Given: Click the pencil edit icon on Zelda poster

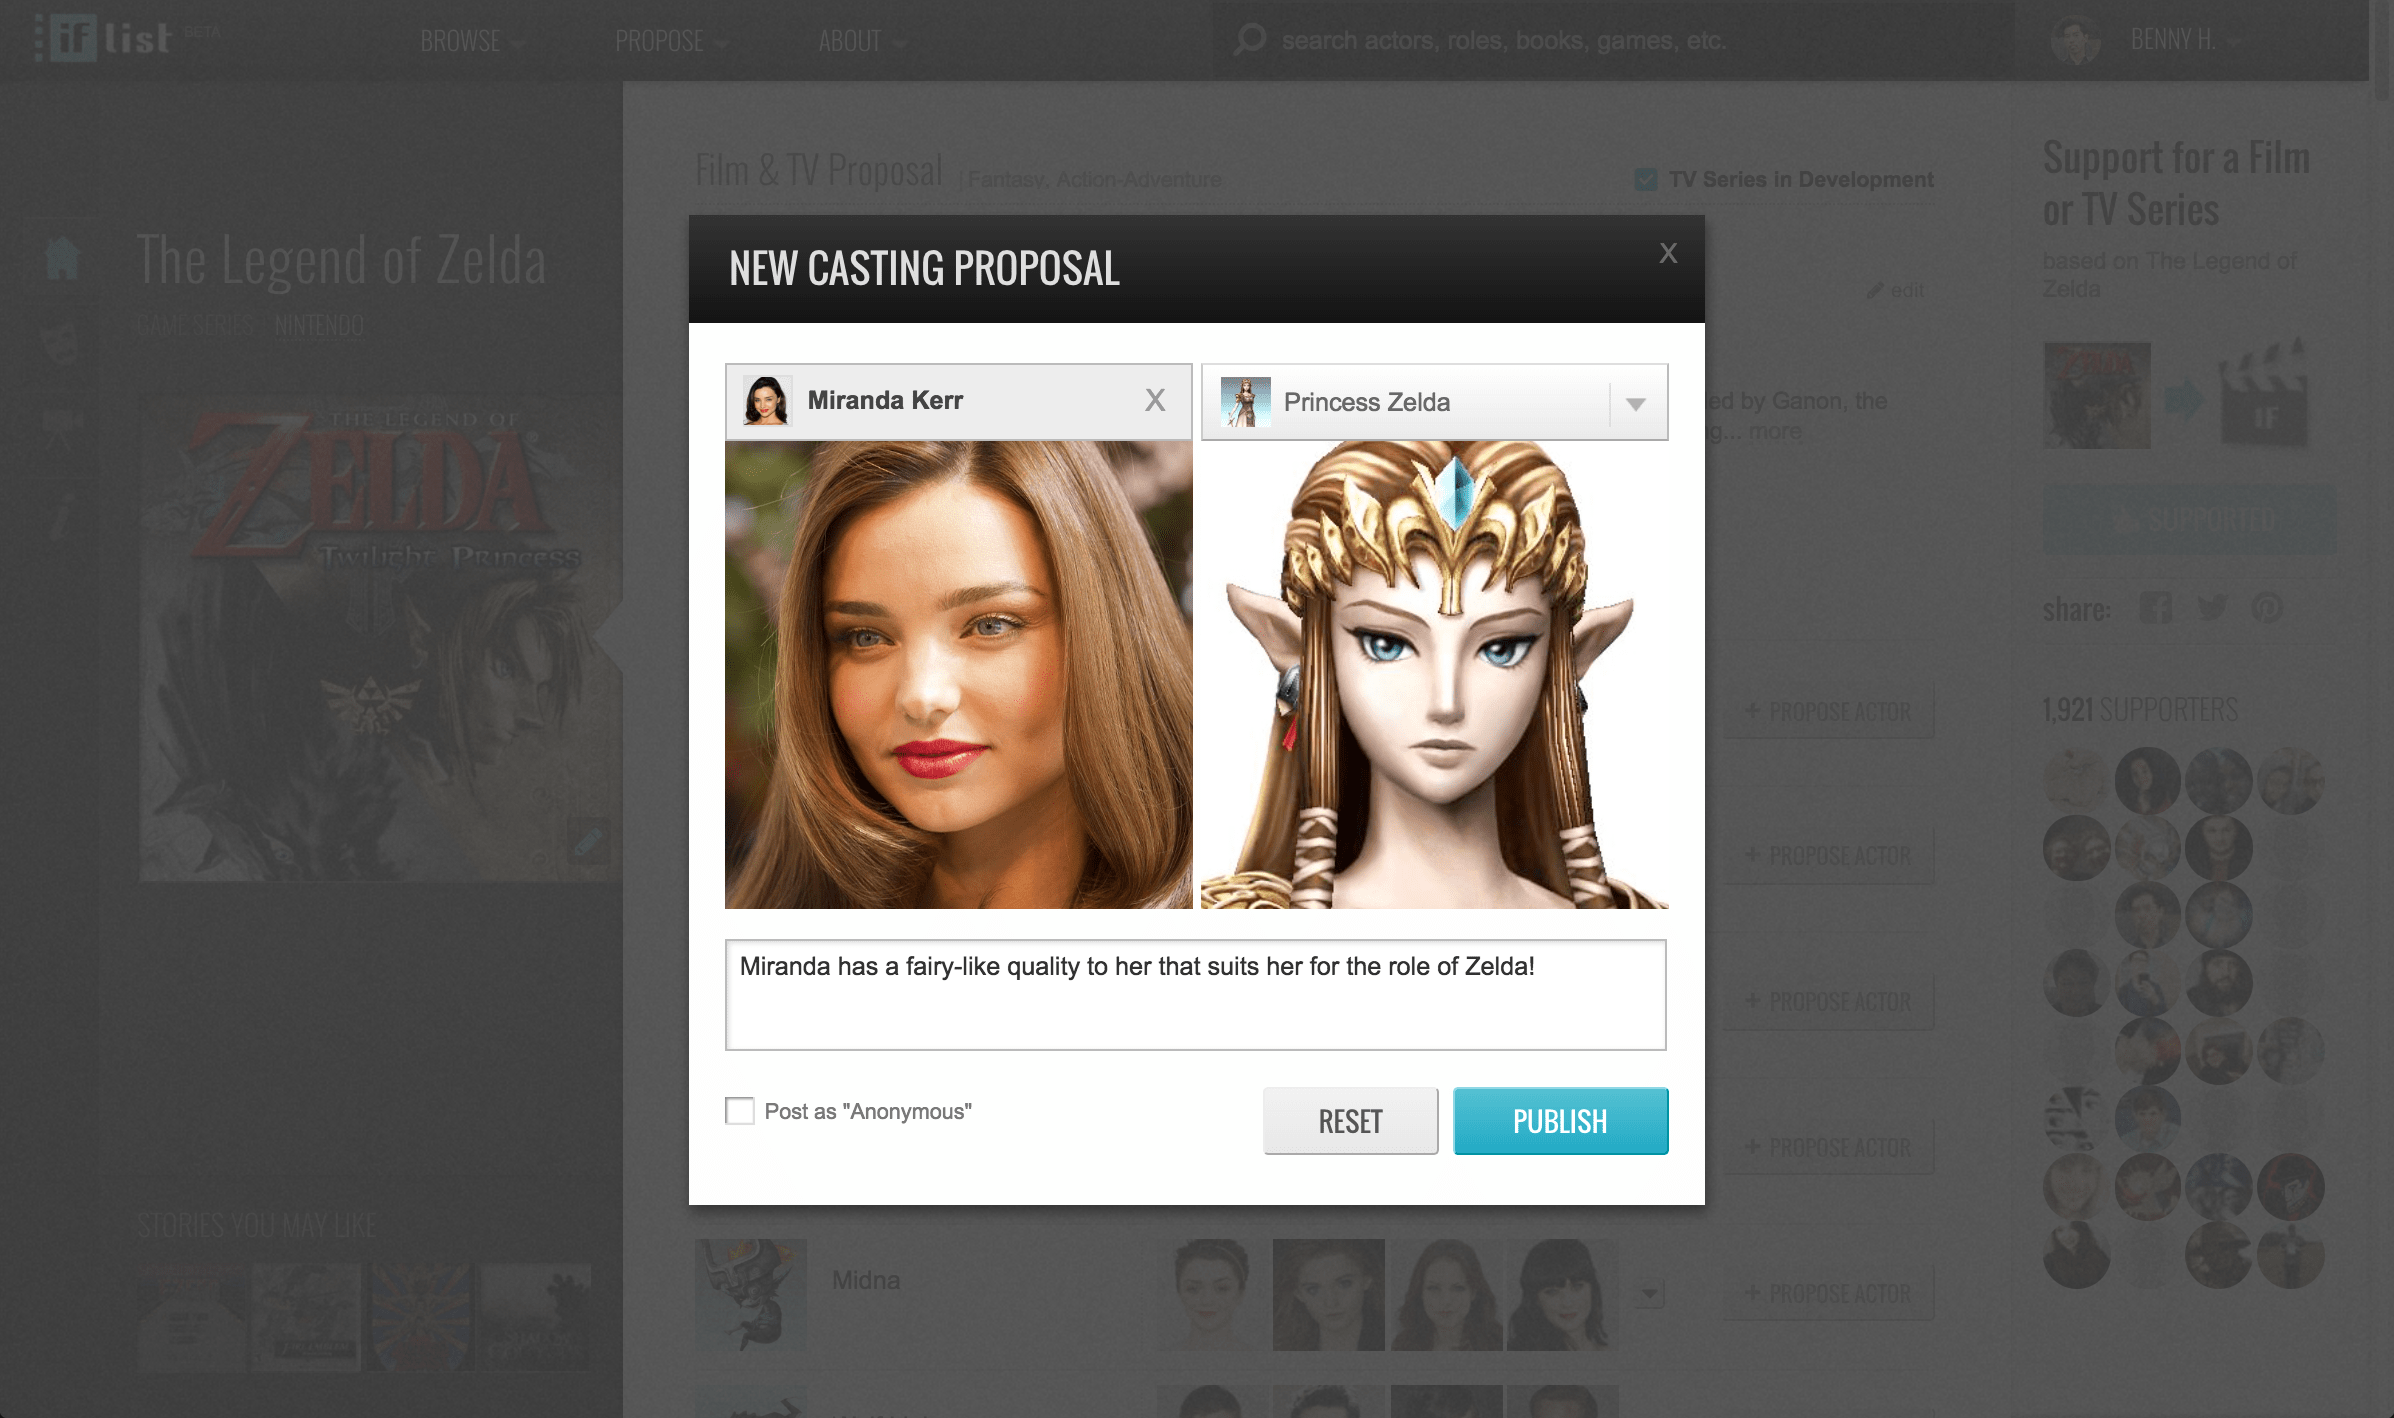Looking at the screenshot, I should coord(588,841).
